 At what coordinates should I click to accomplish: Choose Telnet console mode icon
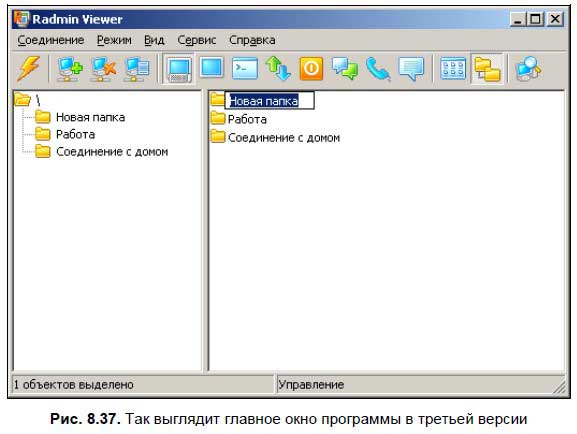tap(245, 68)
